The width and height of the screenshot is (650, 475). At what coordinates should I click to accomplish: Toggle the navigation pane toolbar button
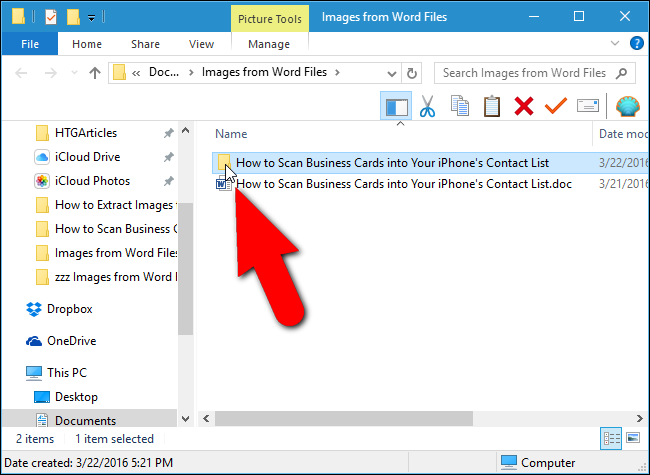(396, 106)
